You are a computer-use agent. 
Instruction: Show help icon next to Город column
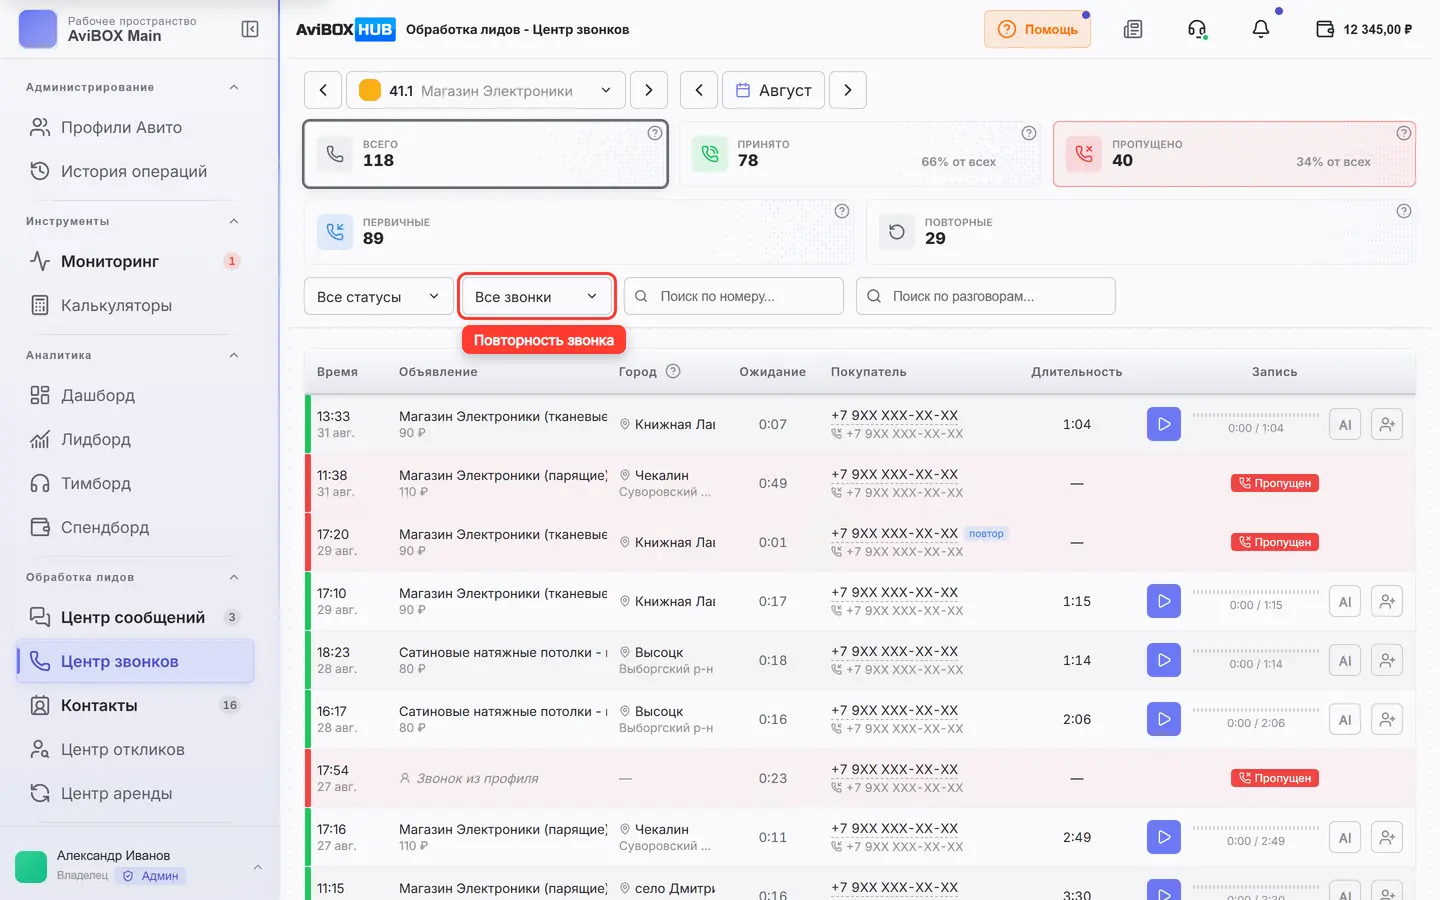(673, 371)
